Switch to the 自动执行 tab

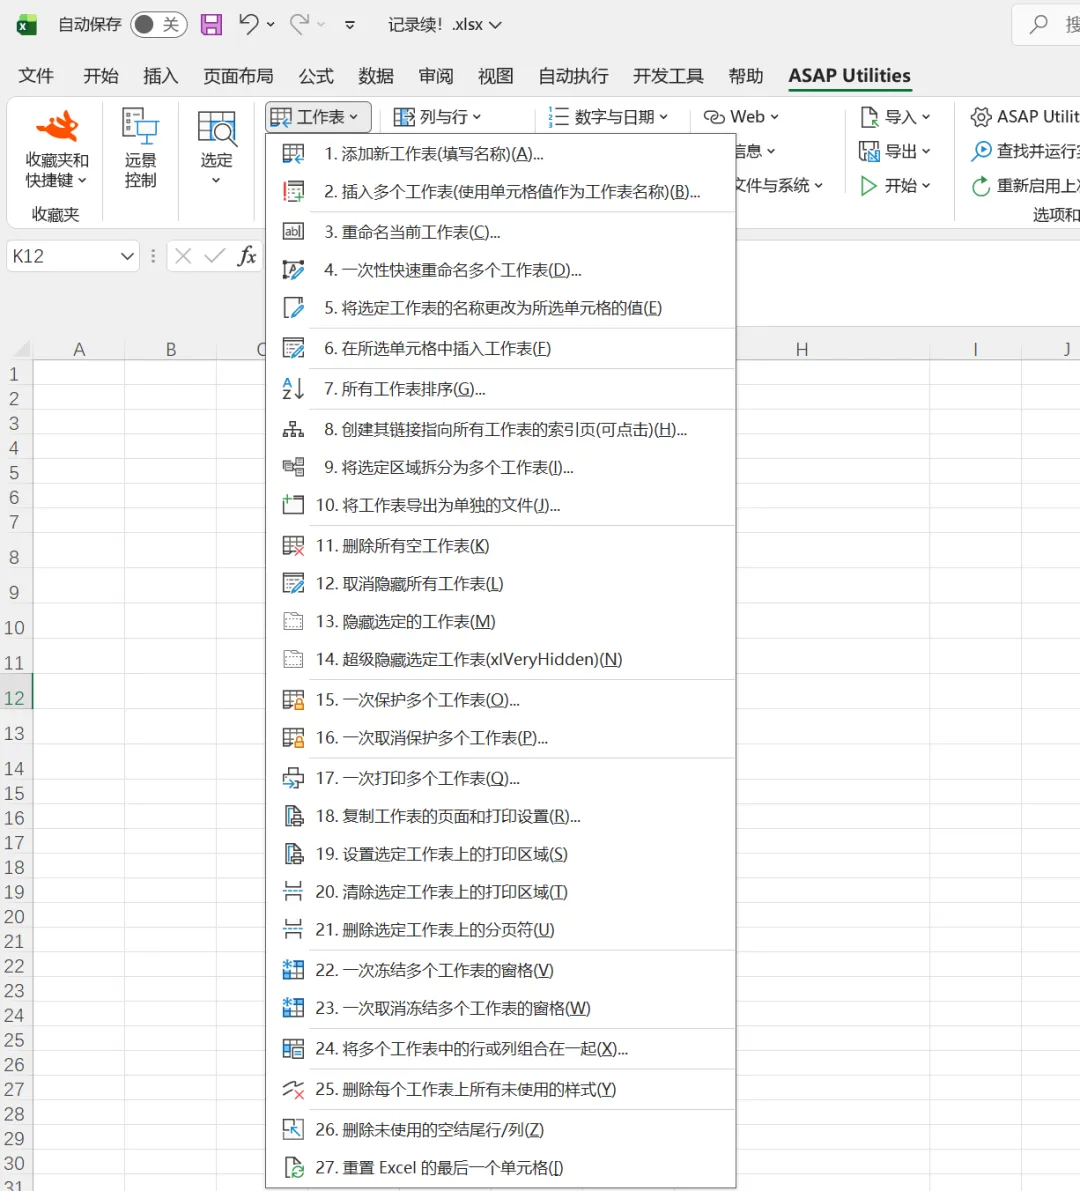(x=573, y=76)
